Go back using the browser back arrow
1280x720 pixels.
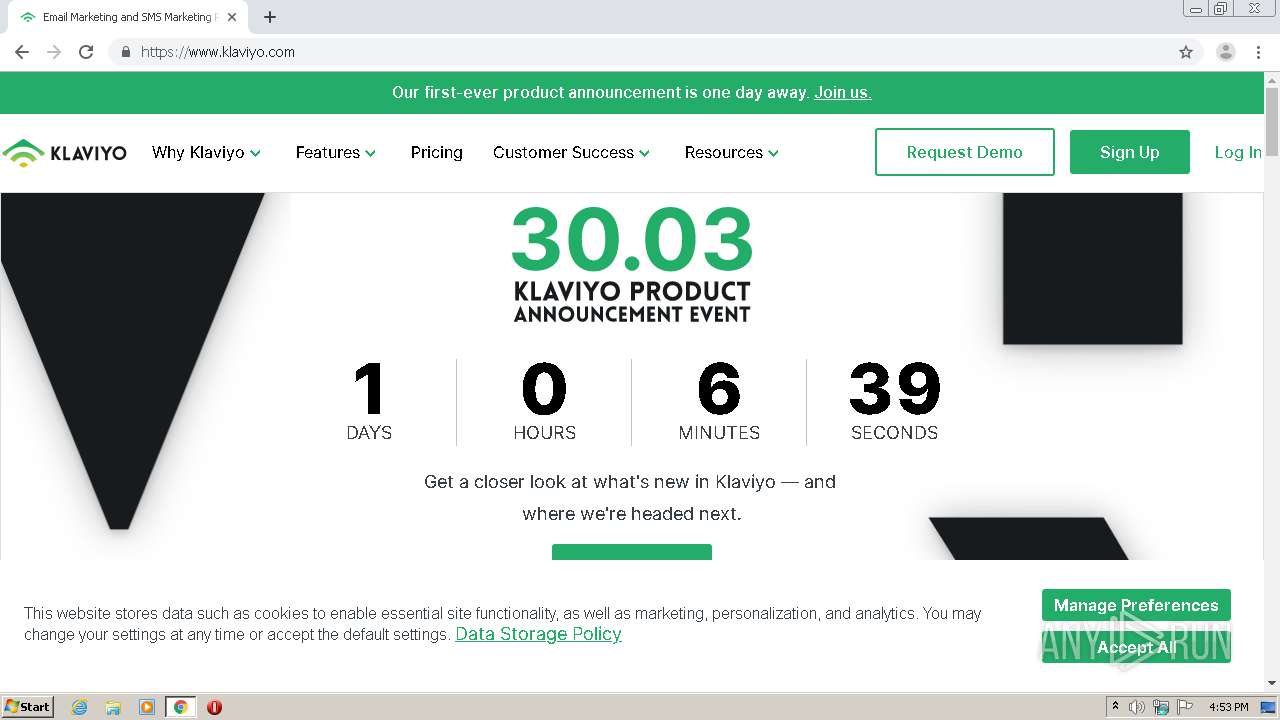pos(22,52)
